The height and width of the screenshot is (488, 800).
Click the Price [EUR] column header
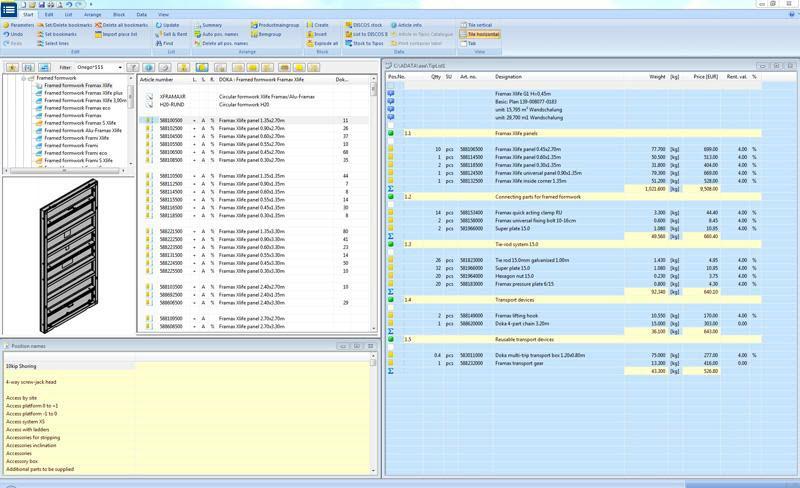coord(705,77)
